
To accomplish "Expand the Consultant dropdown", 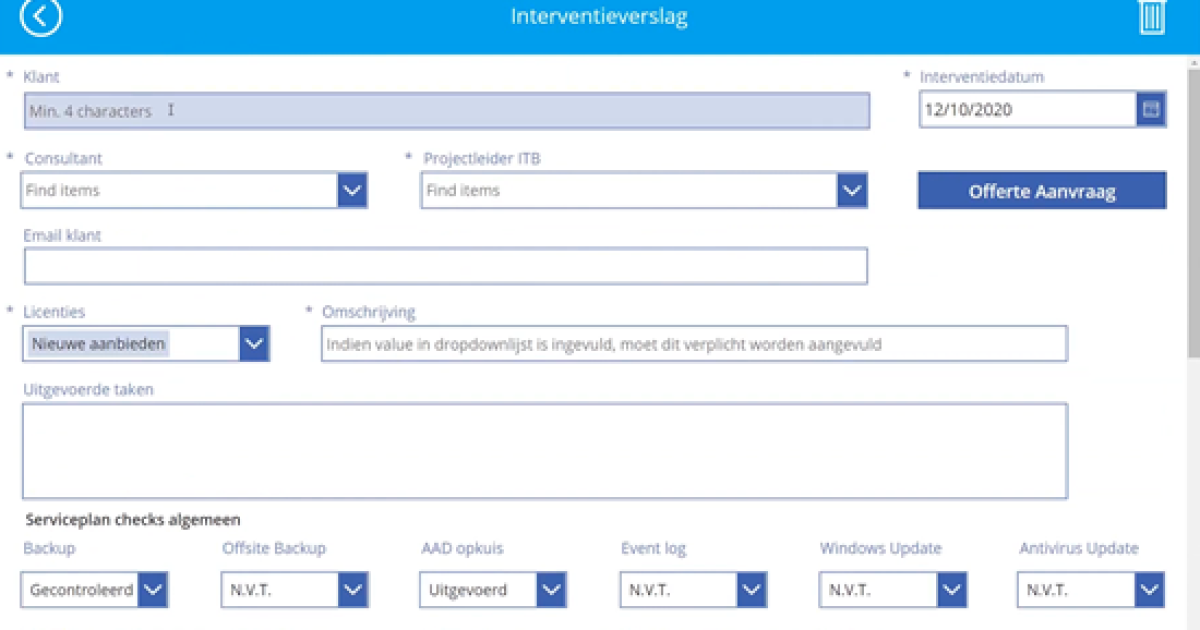I will coord(352,190).
